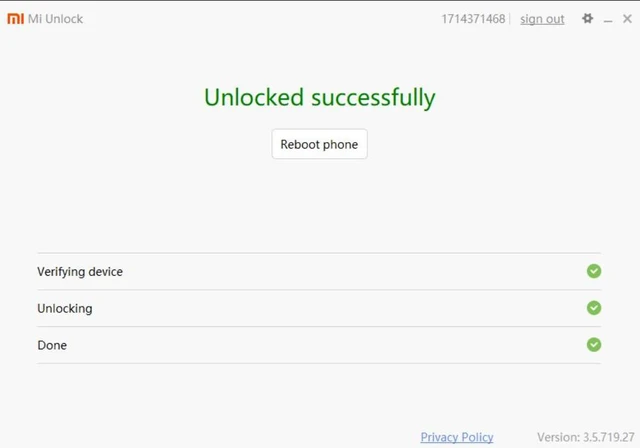Close the Mi Unlock window
Image resolution: width=640 pixels, height=448 pixels.
627,19
